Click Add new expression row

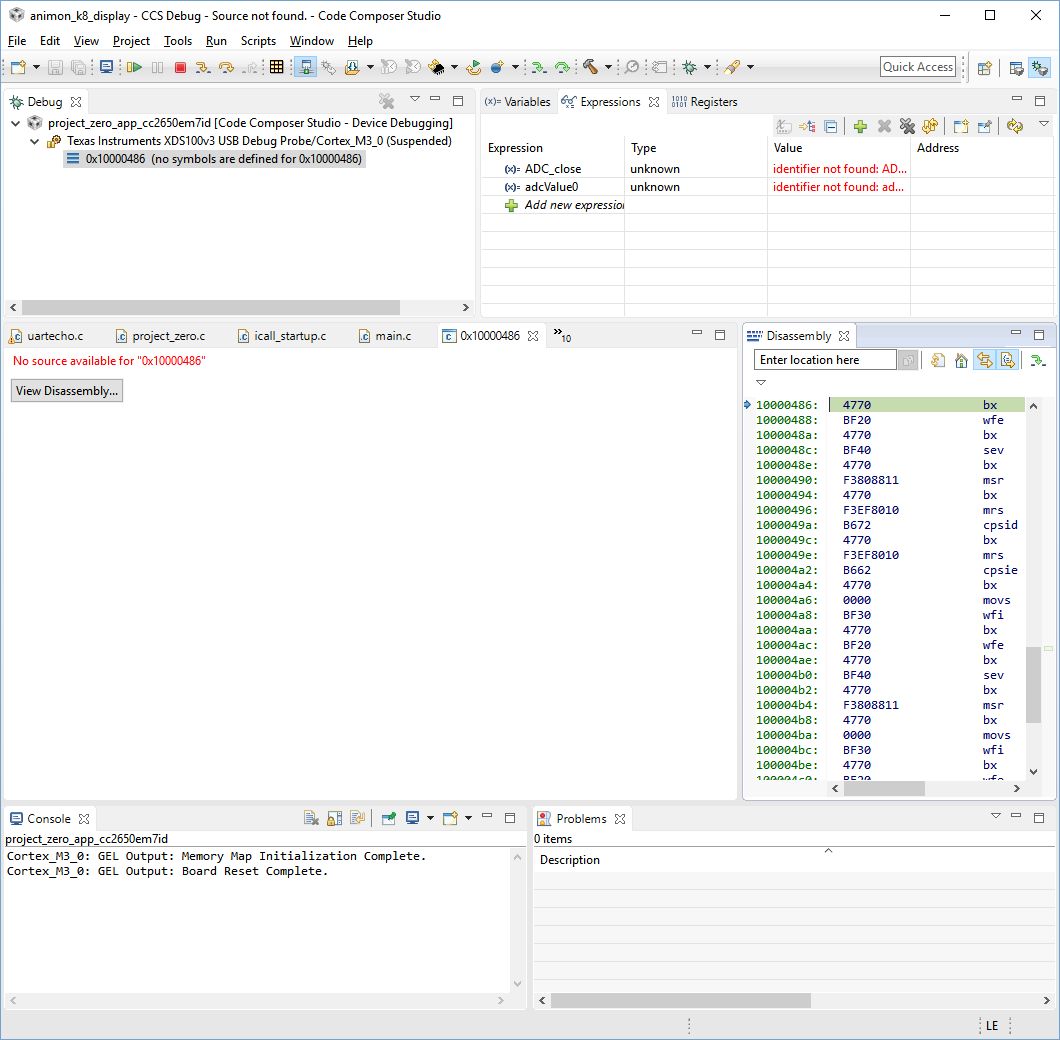click(573, 205)
